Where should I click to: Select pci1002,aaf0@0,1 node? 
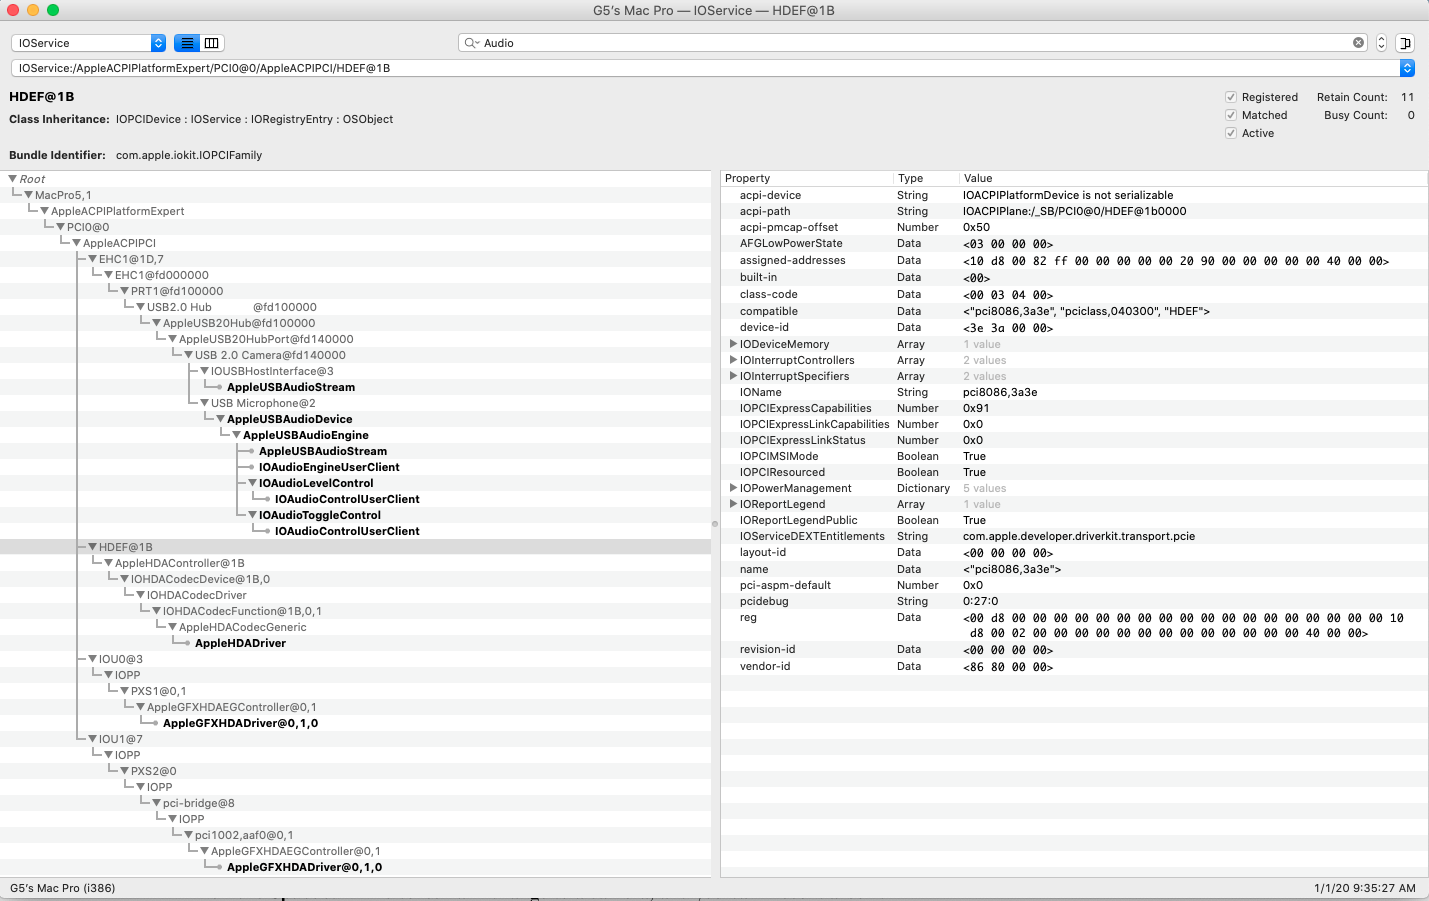coord(244,835)
